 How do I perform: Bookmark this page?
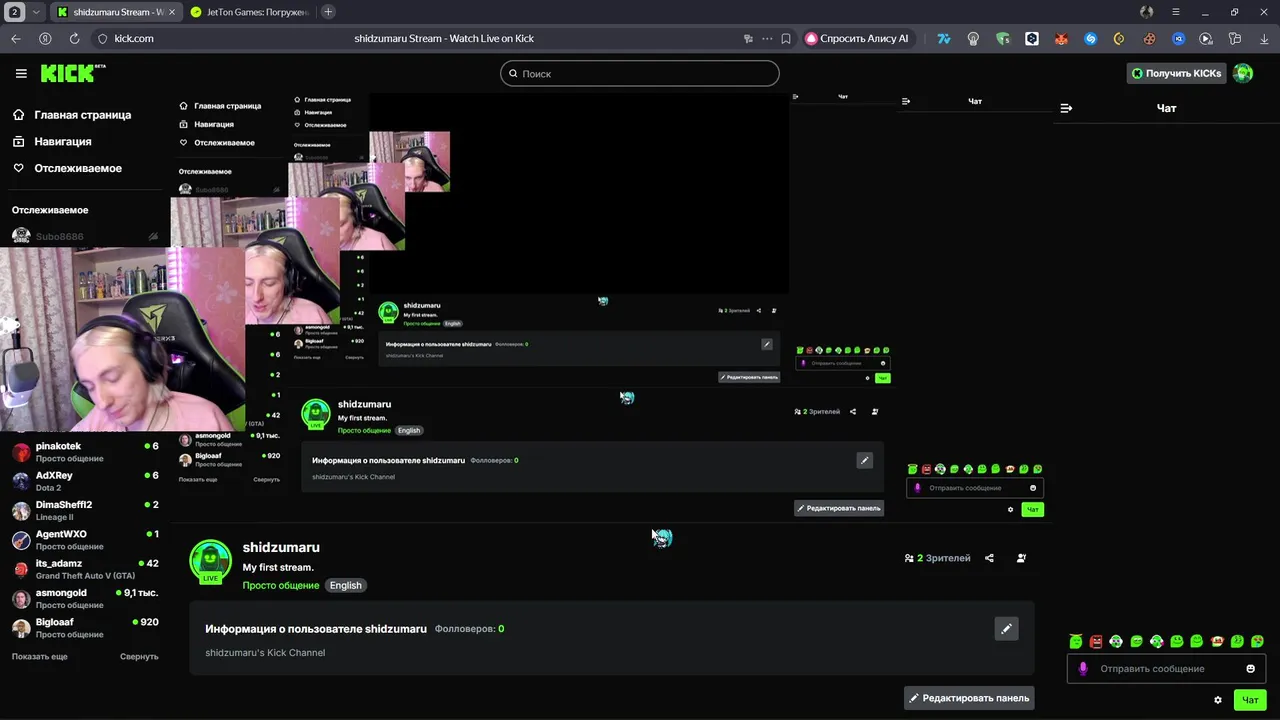(x=786, y=38)
